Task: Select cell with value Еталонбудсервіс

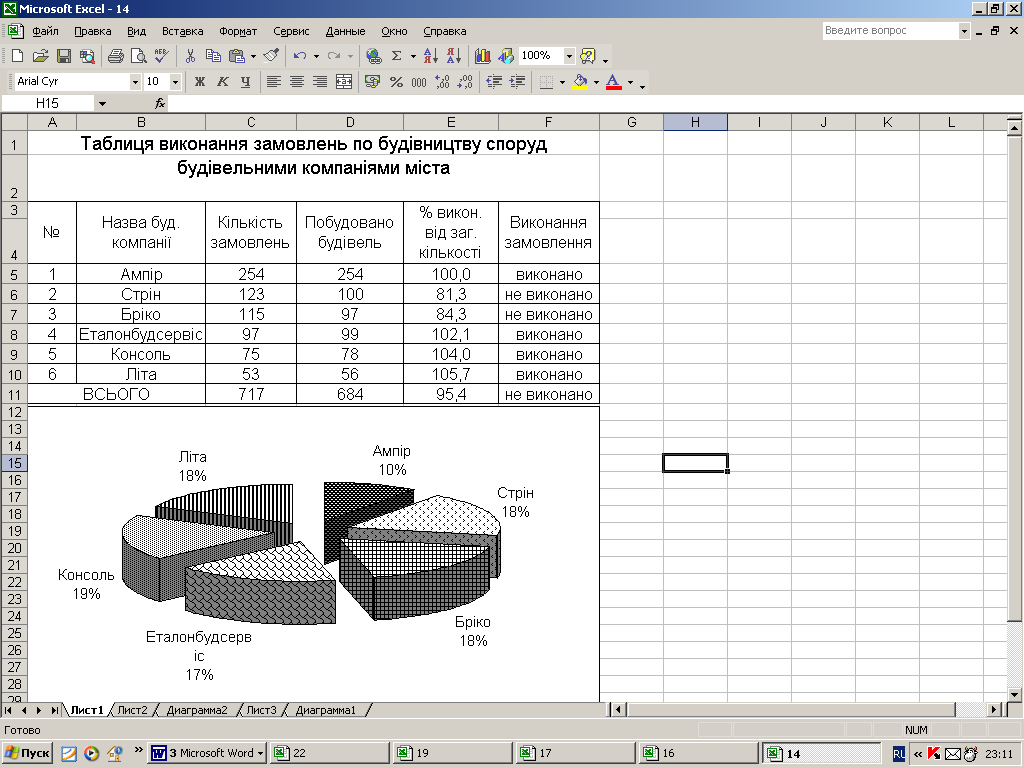Action: [140, 334]
